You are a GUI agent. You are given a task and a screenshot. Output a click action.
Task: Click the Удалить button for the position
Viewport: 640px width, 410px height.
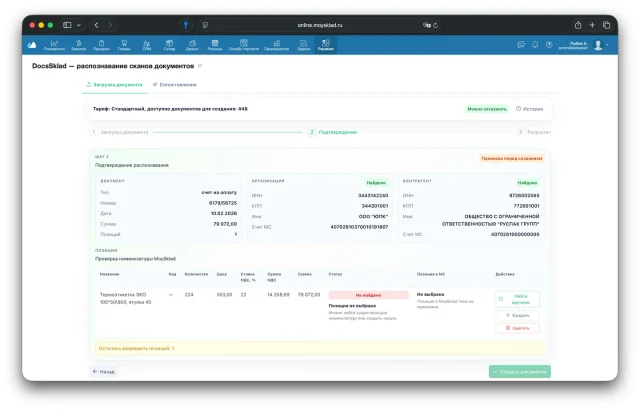tap(518, 328)
